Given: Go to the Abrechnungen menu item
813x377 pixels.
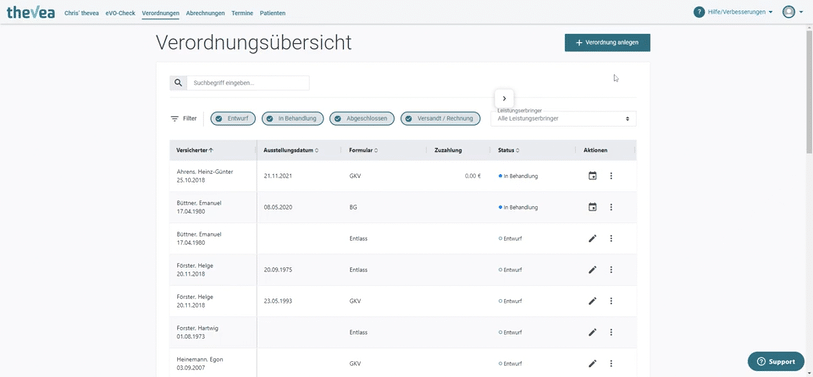Looking at the screenshot, I should pos(205,13).
